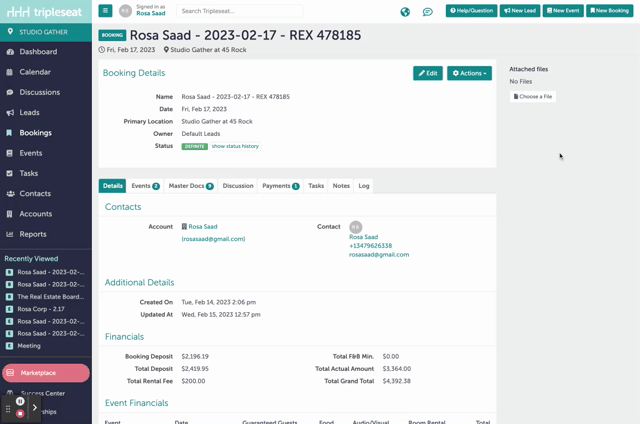Expand the recorder widget arrow
Image resolution: width=640 pixels, height=424 pixels.
(x=35, y=407)
